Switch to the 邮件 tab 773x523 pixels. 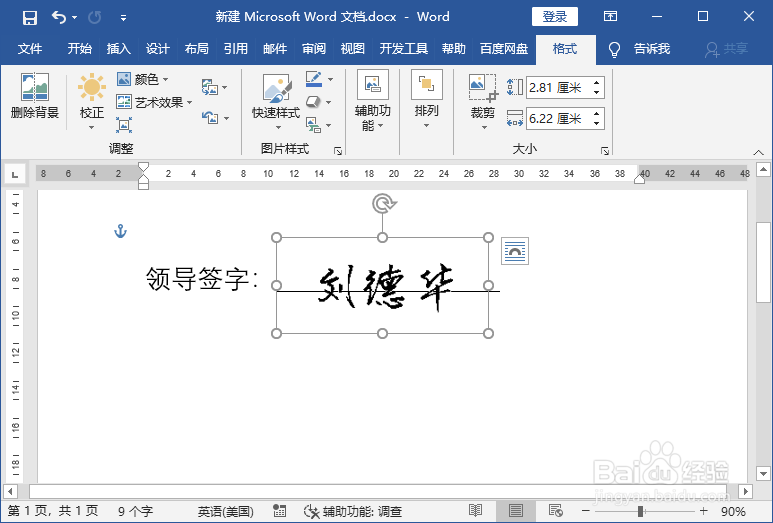(275, 49)
